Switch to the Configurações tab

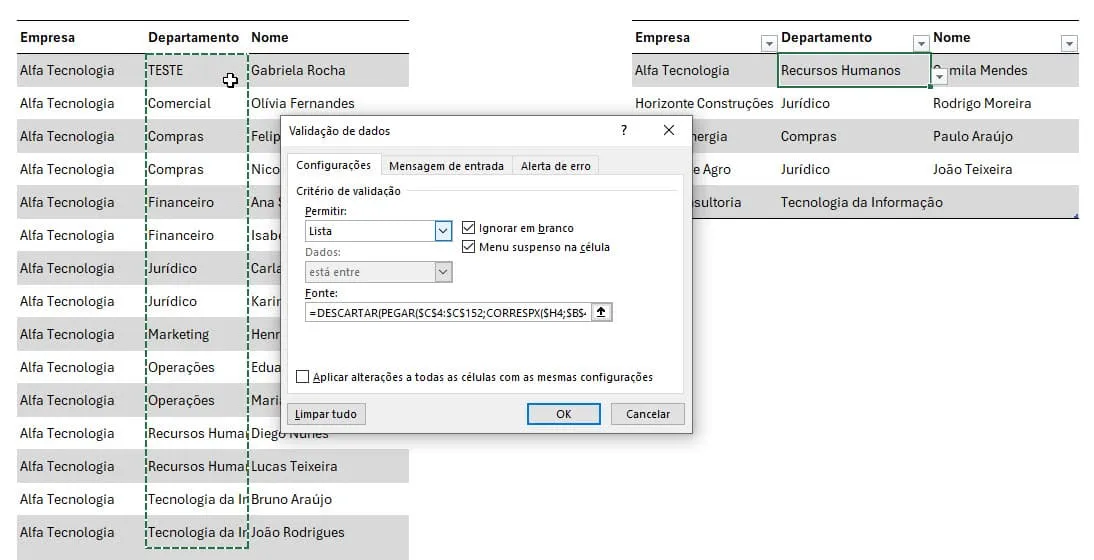tap(334, 165)
